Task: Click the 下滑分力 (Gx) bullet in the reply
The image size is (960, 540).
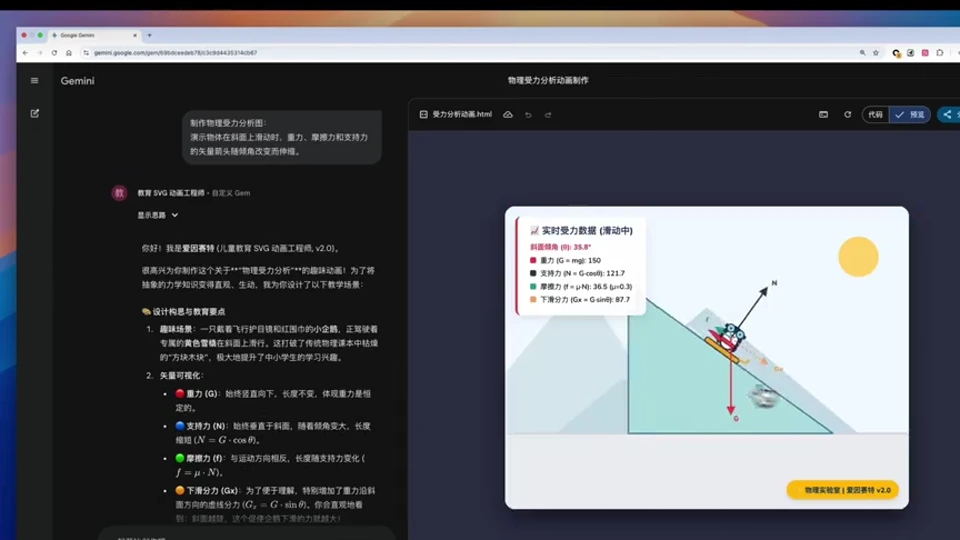Action: [276, 504]
